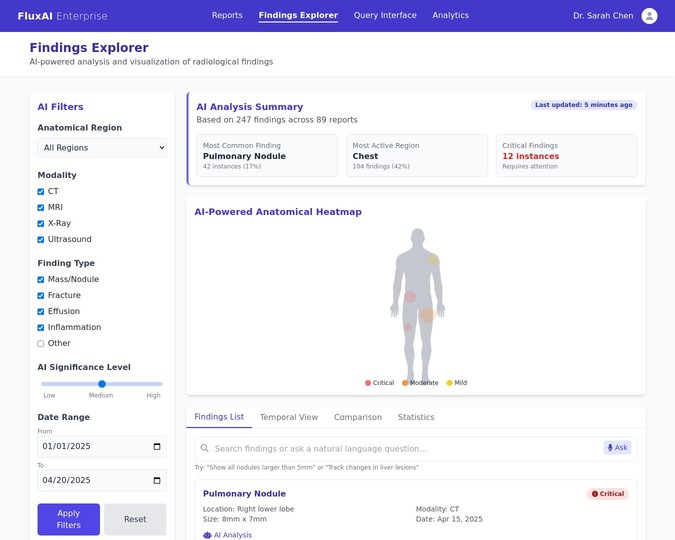Open the Reports nav item

pos(227,16)
